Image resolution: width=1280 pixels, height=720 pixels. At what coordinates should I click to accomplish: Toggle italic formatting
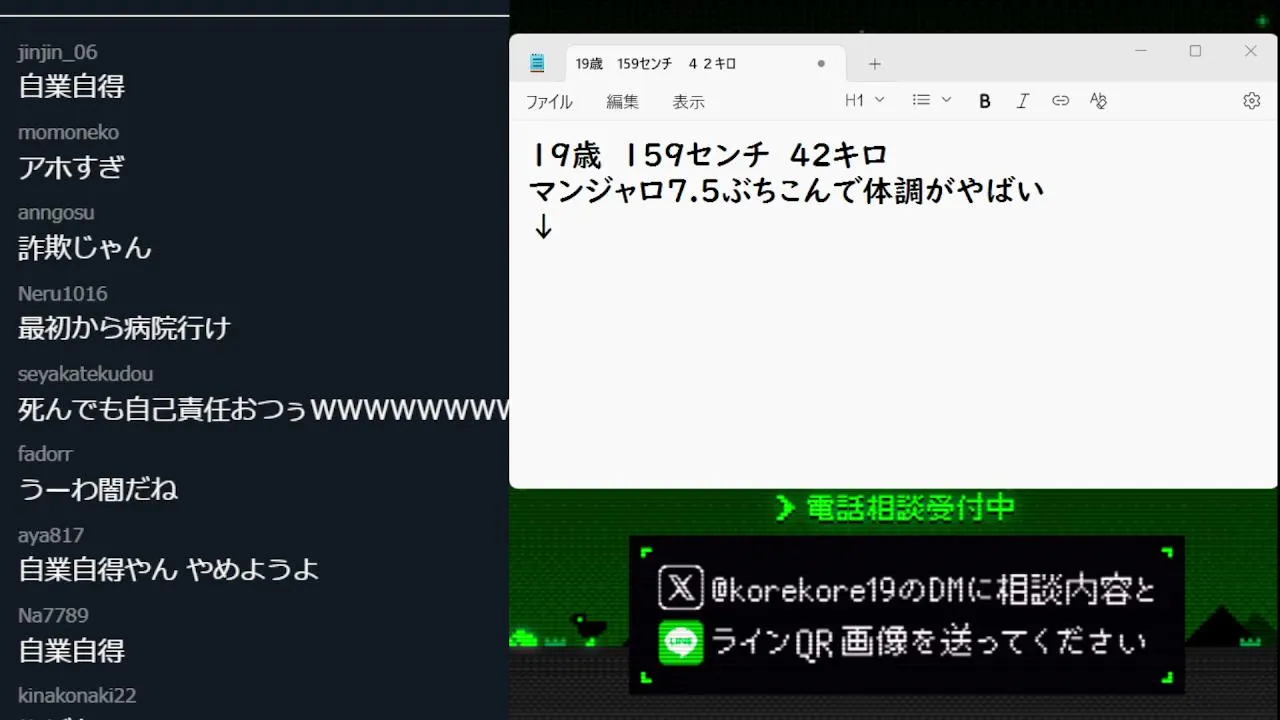coord(1023,101)
